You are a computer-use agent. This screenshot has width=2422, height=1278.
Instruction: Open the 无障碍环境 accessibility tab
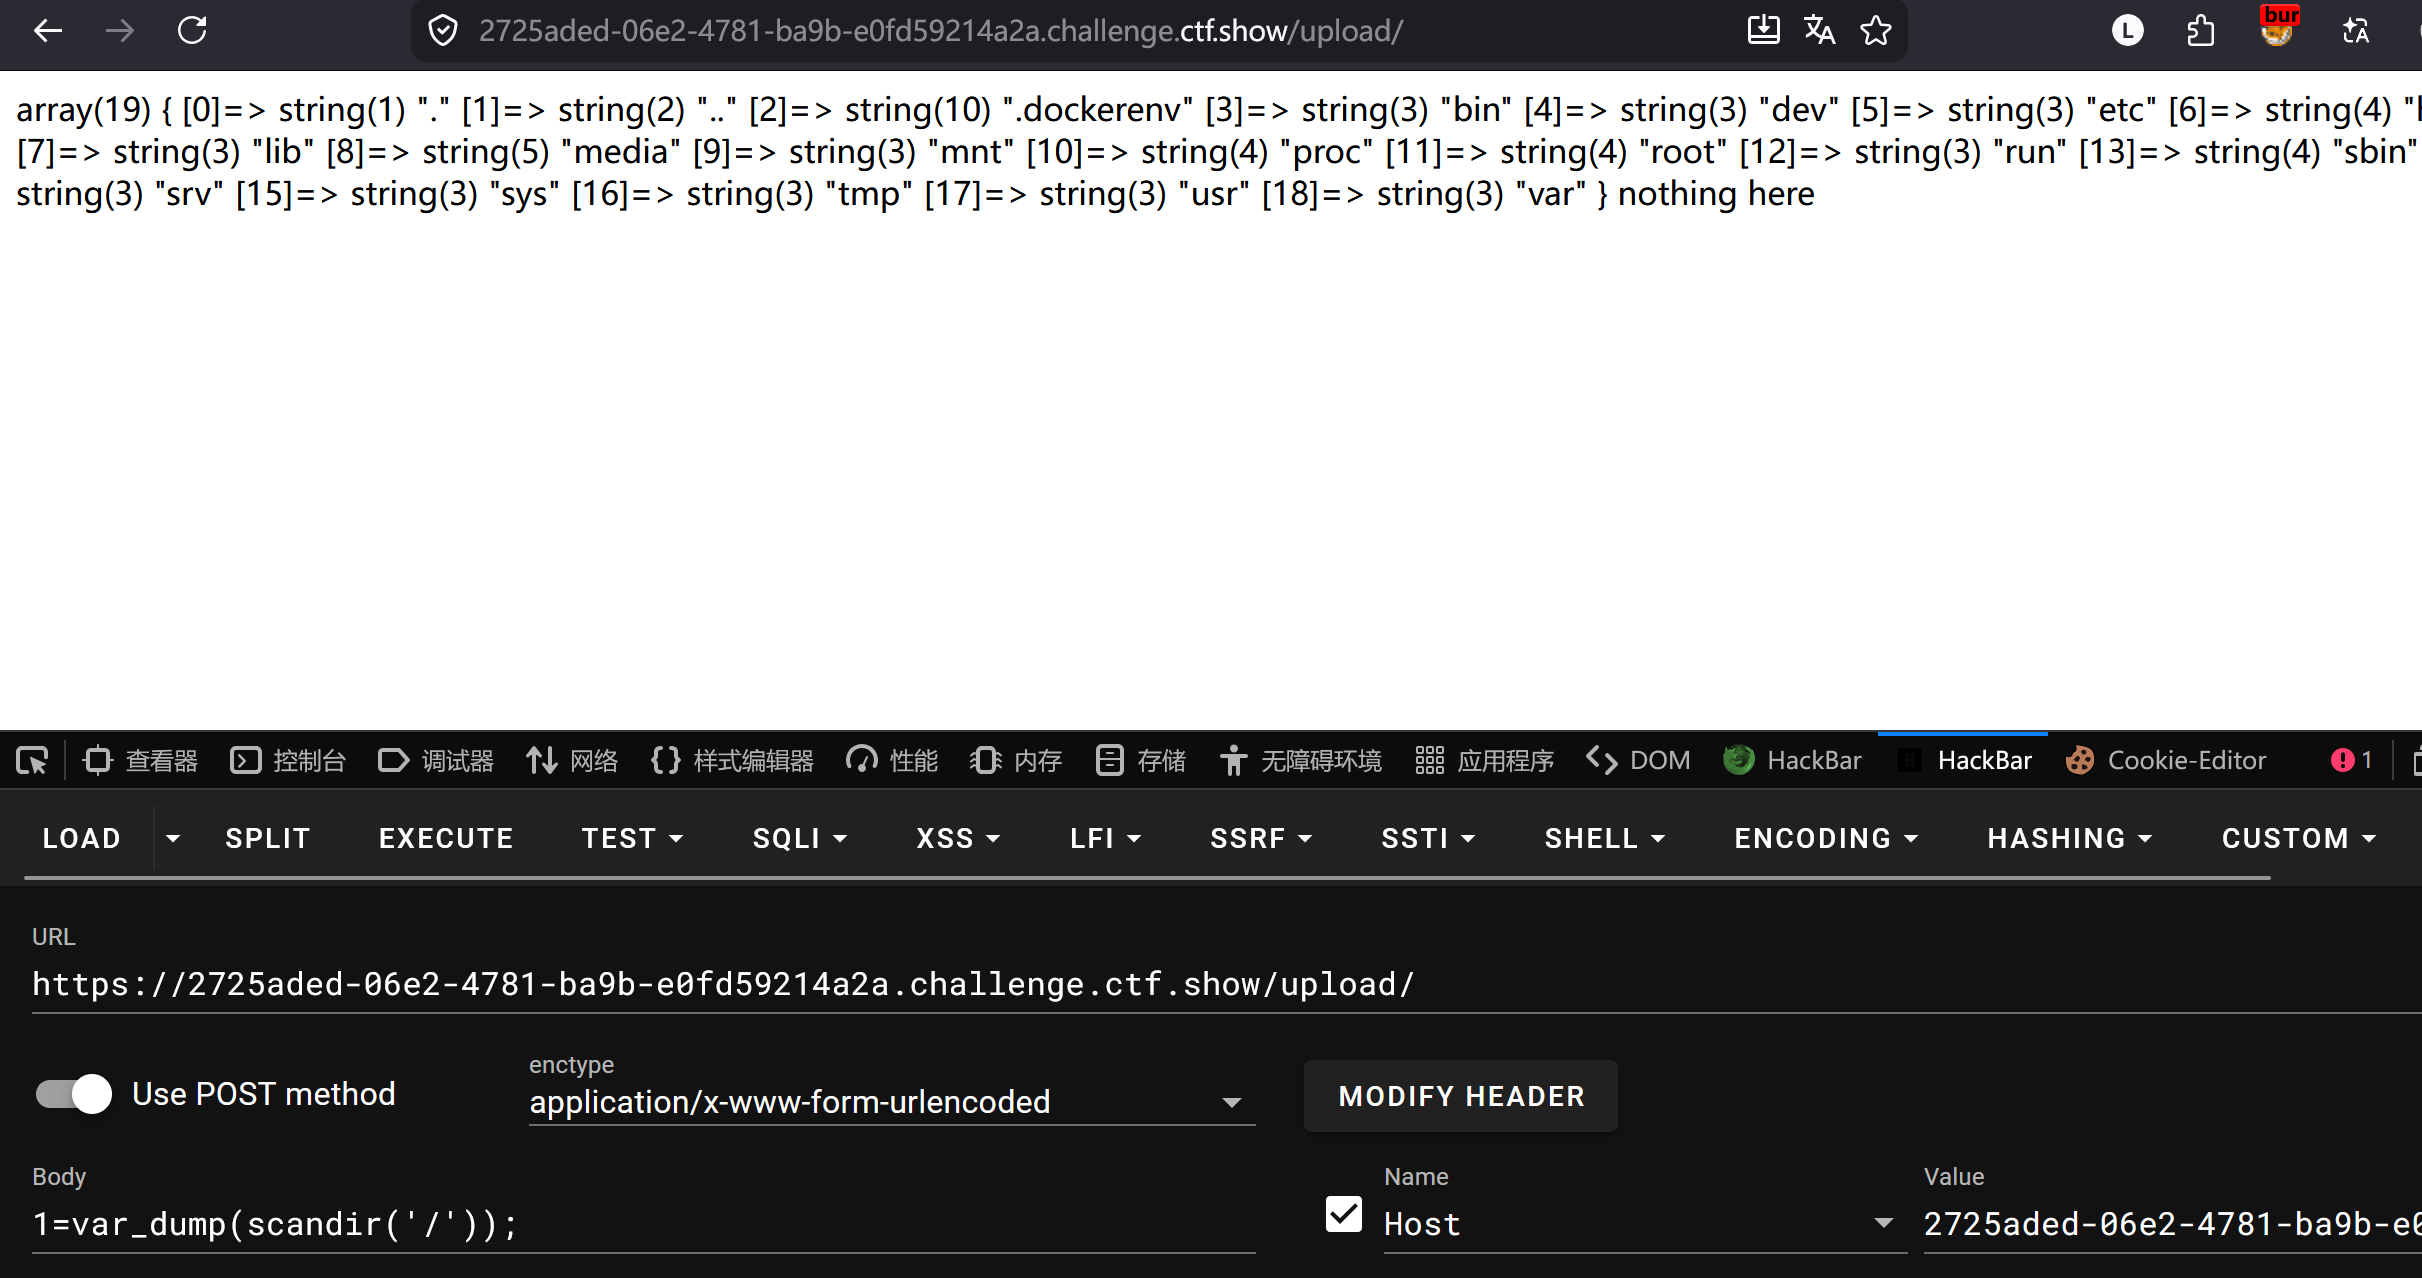point(1300,761)
